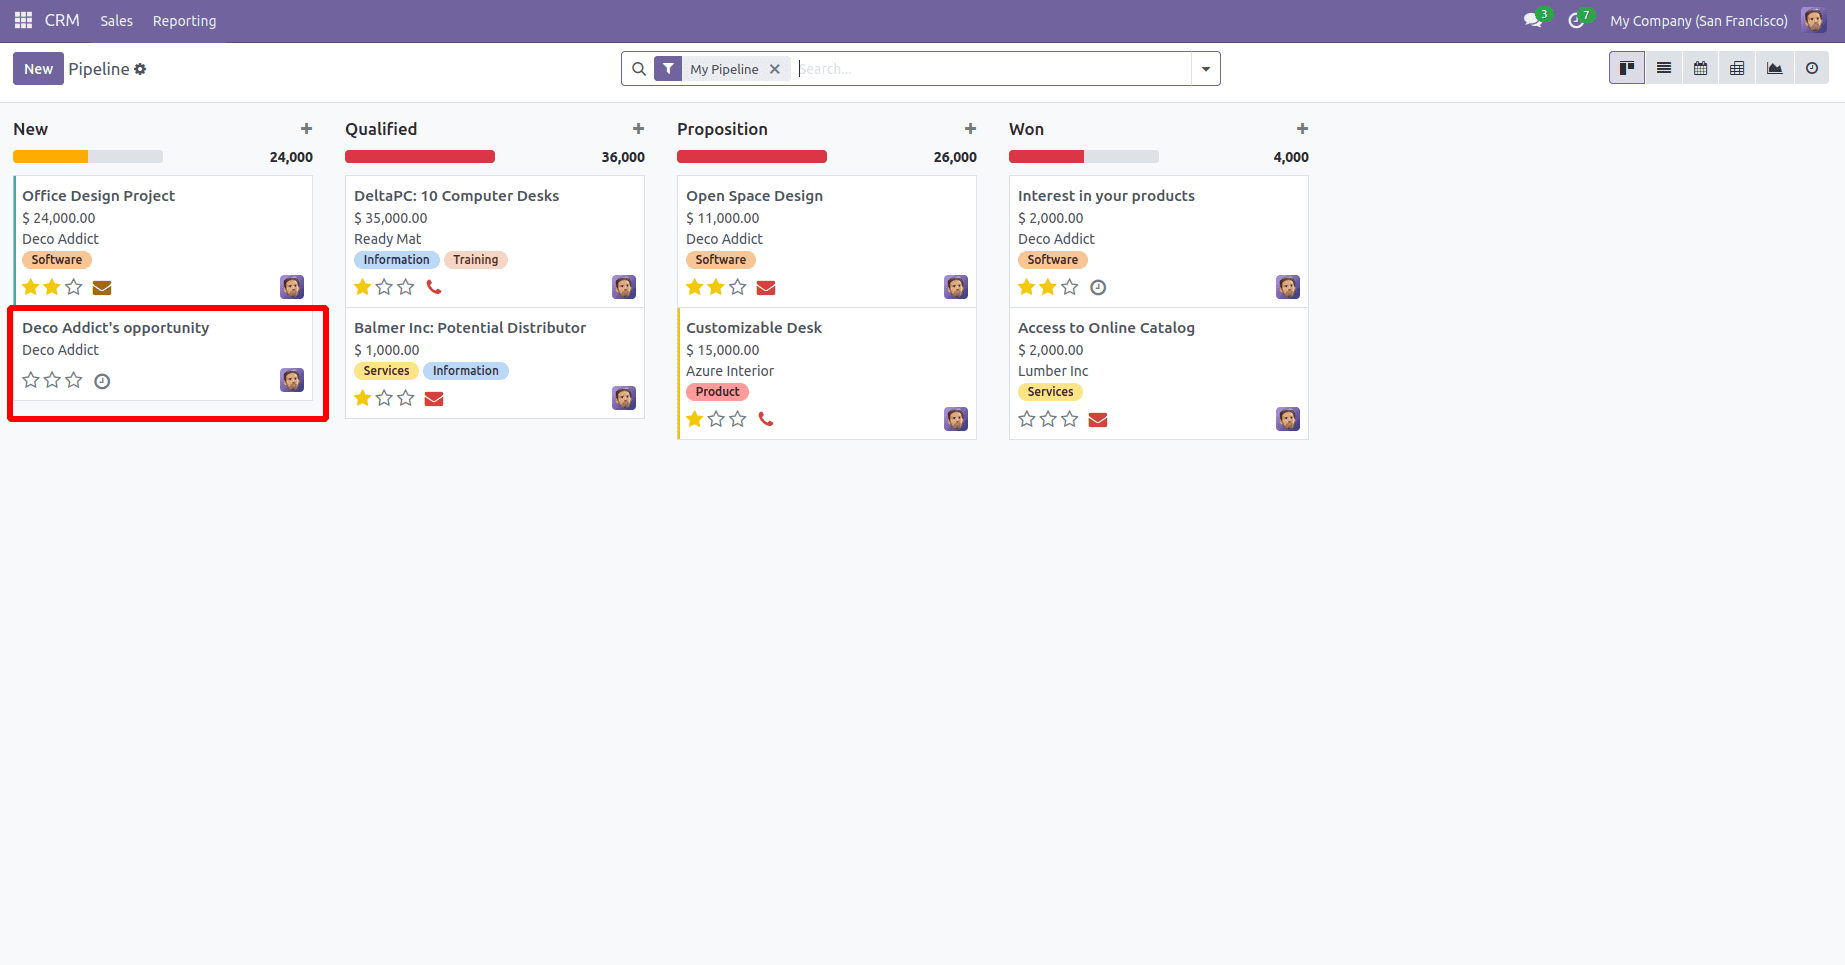The image size is (1845, 965).
Task: Click the Pipeline breadcrumb title
Action: [x=99, y=69]
